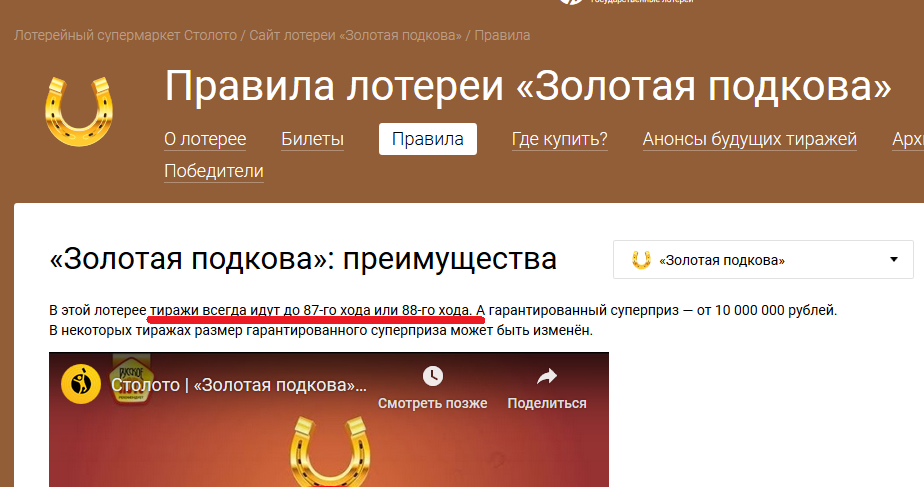Open the partially visible archive menu item
This screenshot has height=487, width=924.
[907, 139]
